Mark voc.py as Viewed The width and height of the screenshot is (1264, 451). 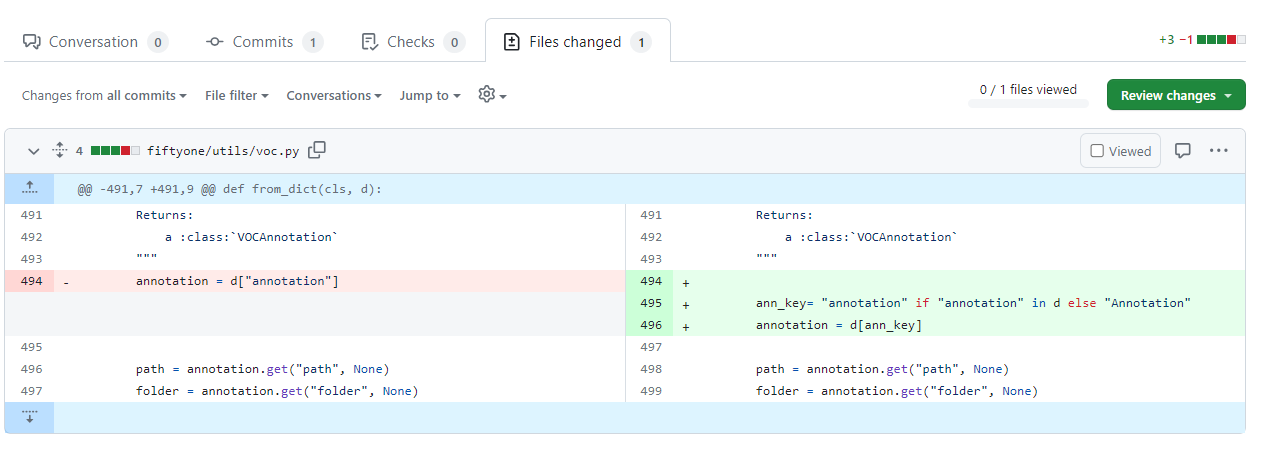point(1120,151)
